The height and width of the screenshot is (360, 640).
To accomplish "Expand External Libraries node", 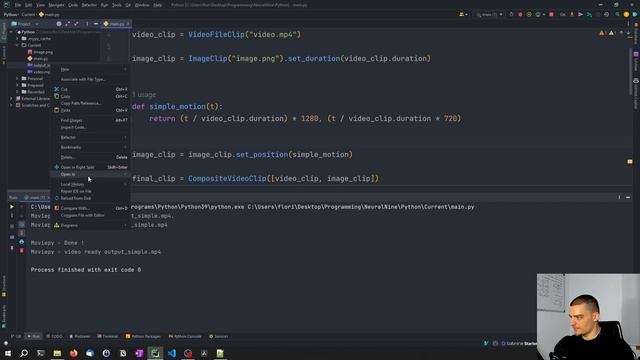I will tap(11, 98).
